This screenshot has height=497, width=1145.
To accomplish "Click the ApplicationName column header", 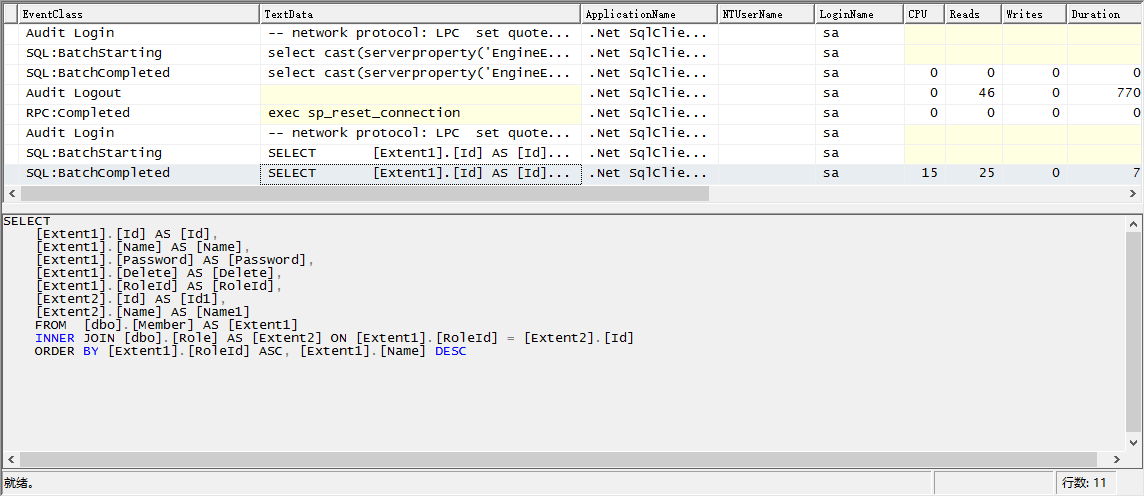I will tap(649, 14).
